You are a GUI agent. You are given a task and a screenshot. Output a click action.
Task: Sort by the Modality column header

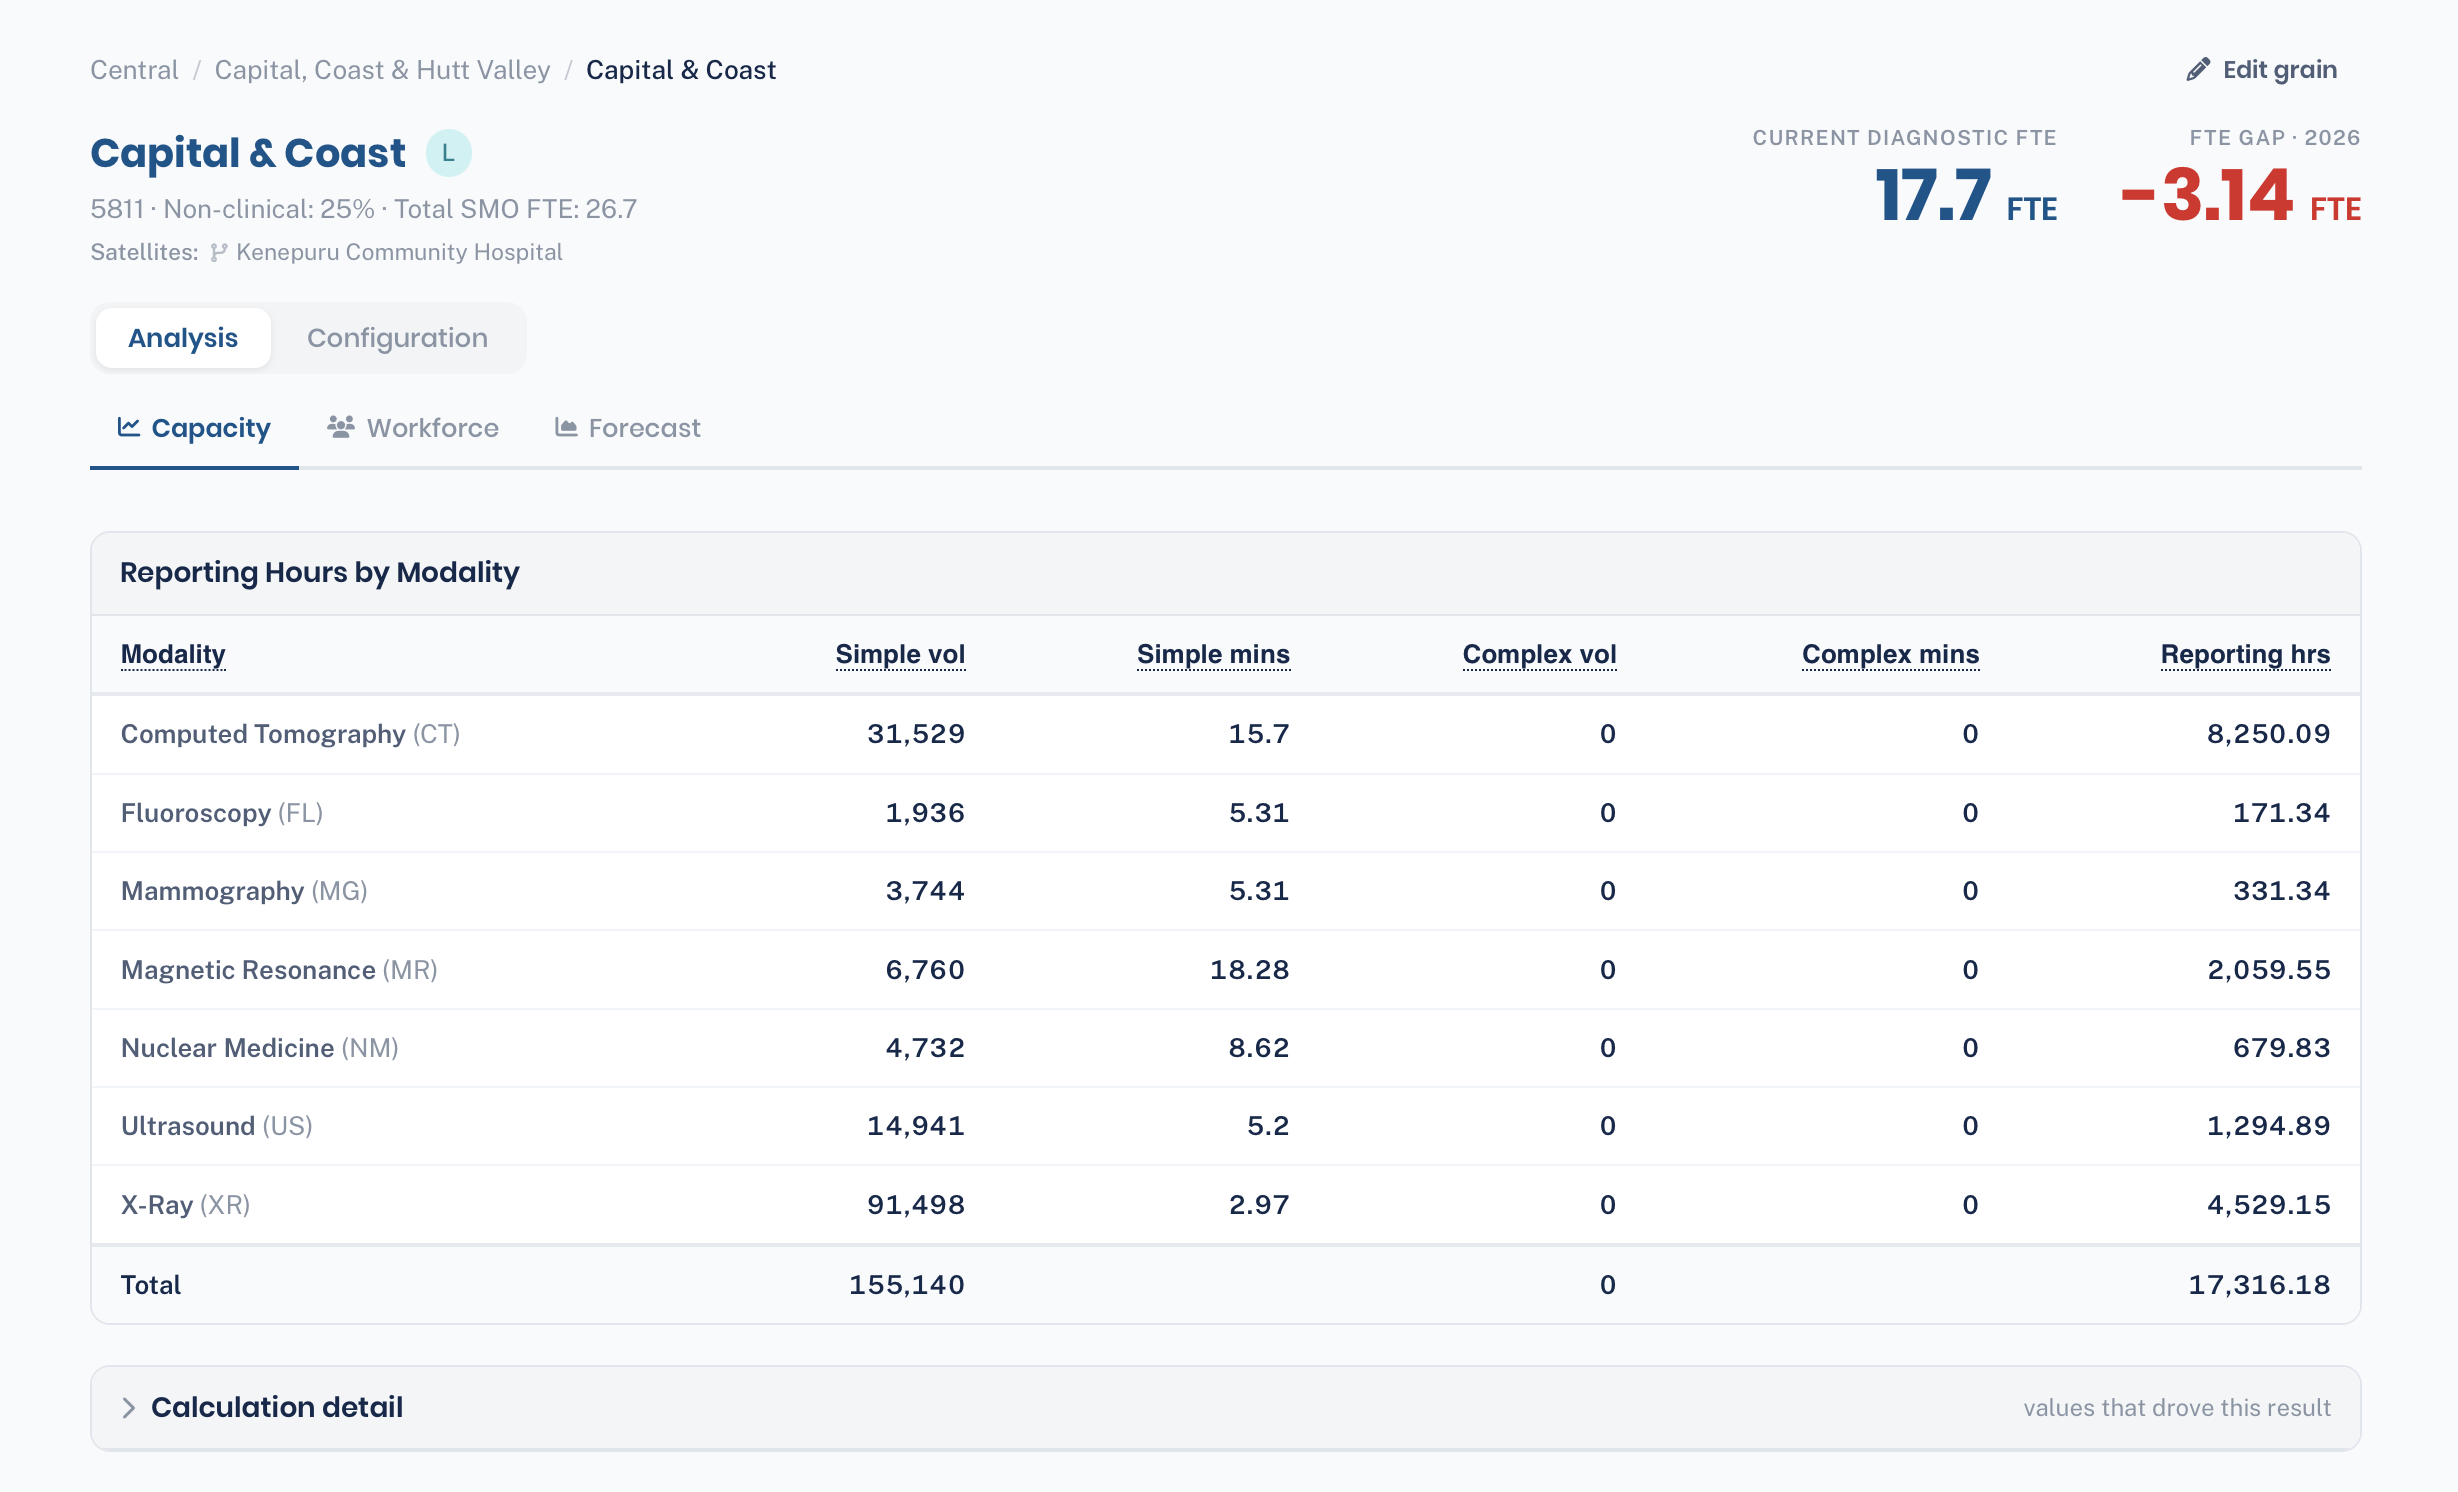click(x=173, y=654)
